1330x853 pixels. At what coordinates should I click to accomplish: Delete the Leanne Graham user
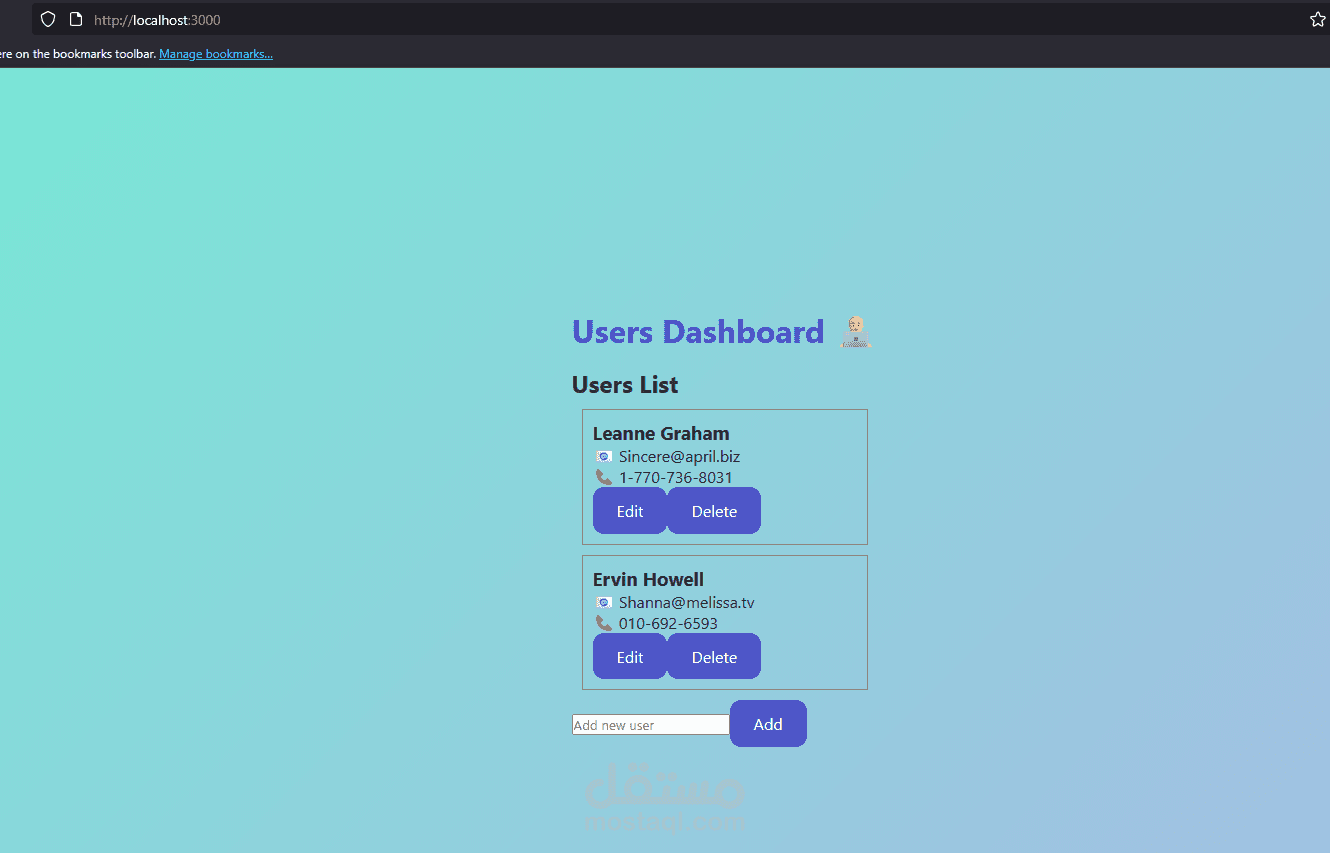click(713, 510)
